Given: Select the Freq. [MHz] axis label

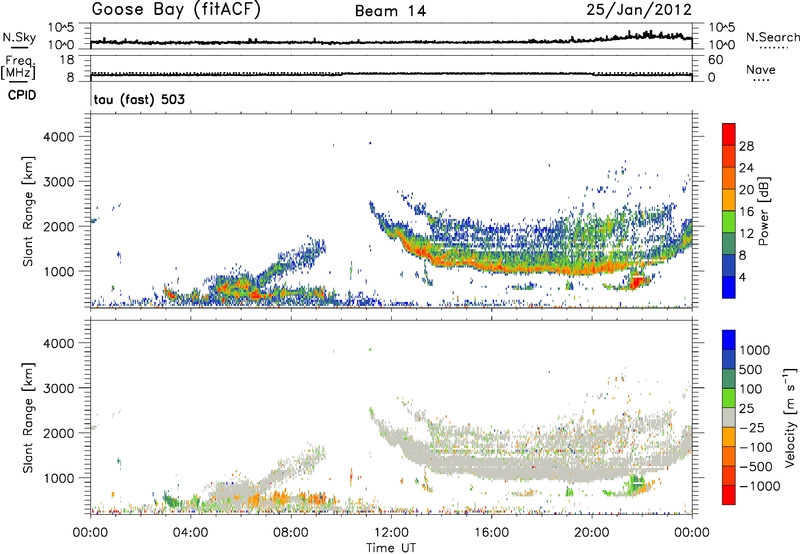Looking at the screenshot, I should pyautogui.click(x=18, y=68).
